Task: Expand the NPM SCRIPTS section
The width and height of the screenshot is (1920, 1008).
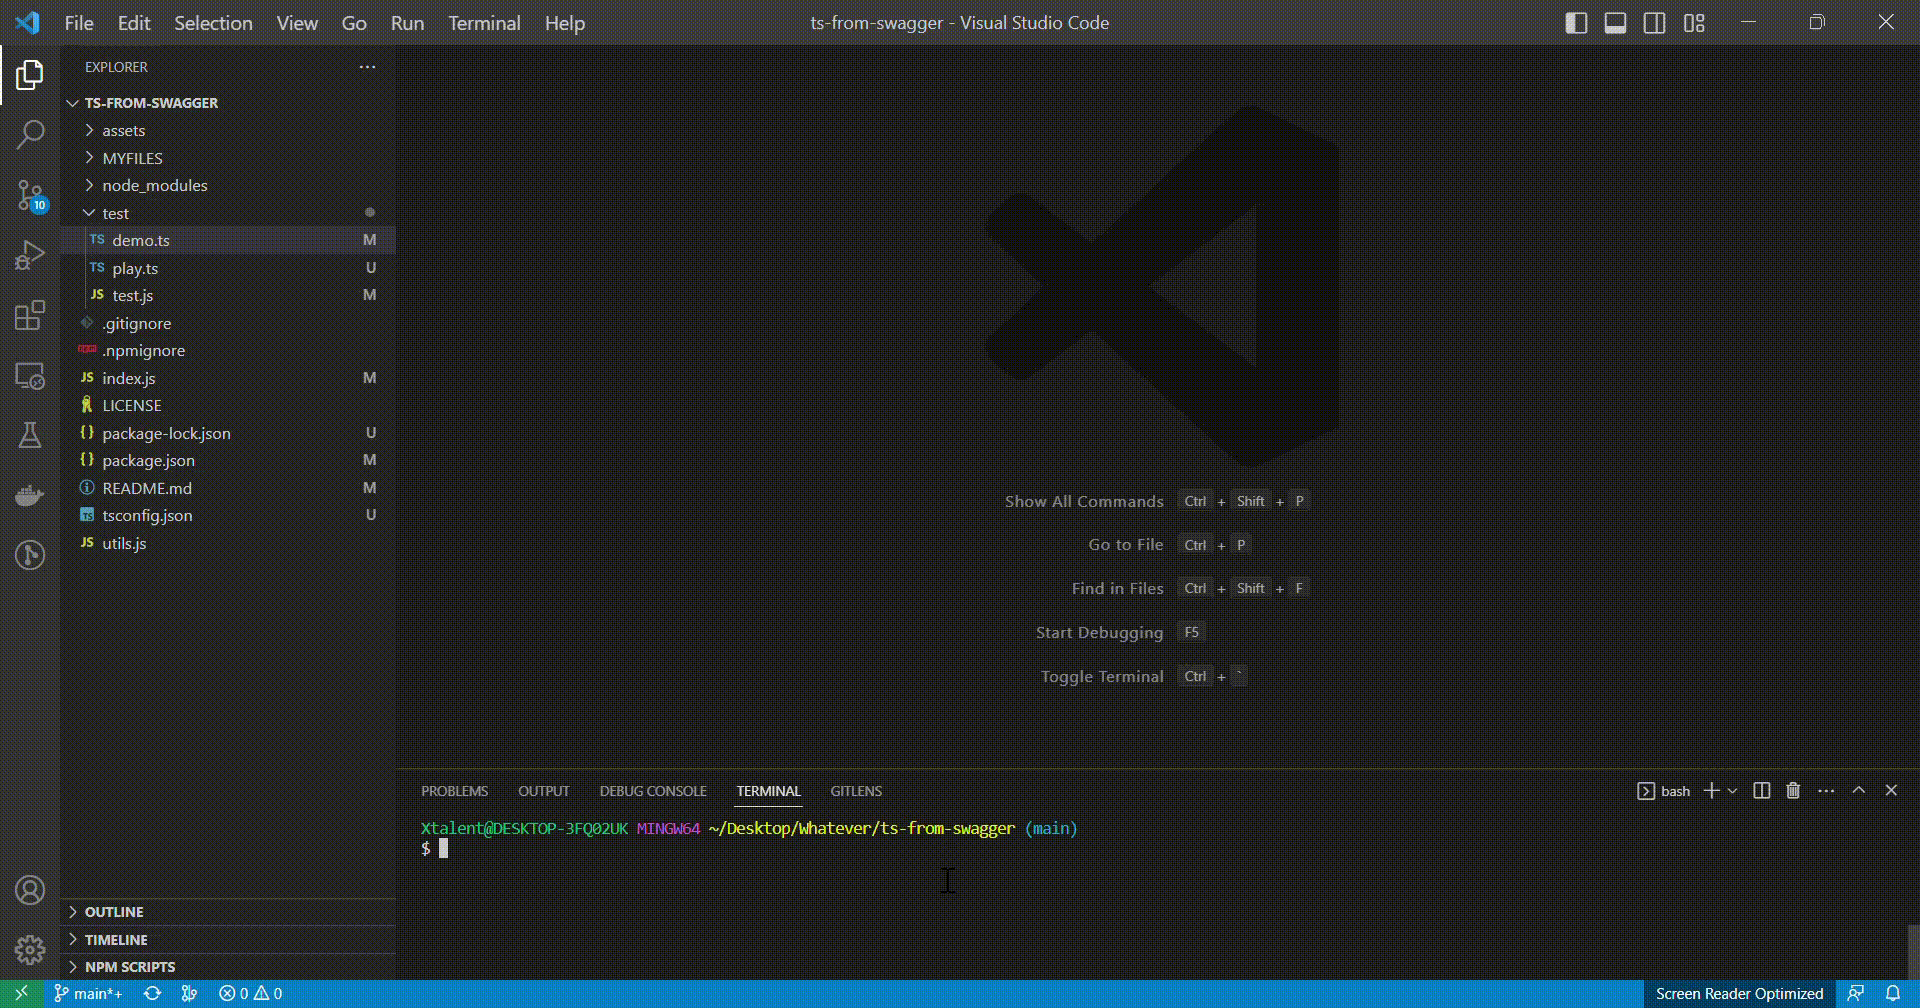Action: 229,967
